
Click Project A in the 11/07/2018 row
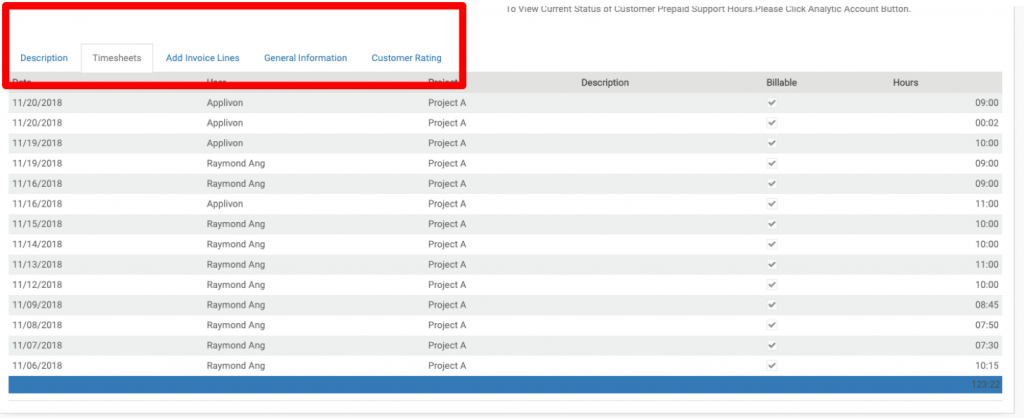coord(447,345)
